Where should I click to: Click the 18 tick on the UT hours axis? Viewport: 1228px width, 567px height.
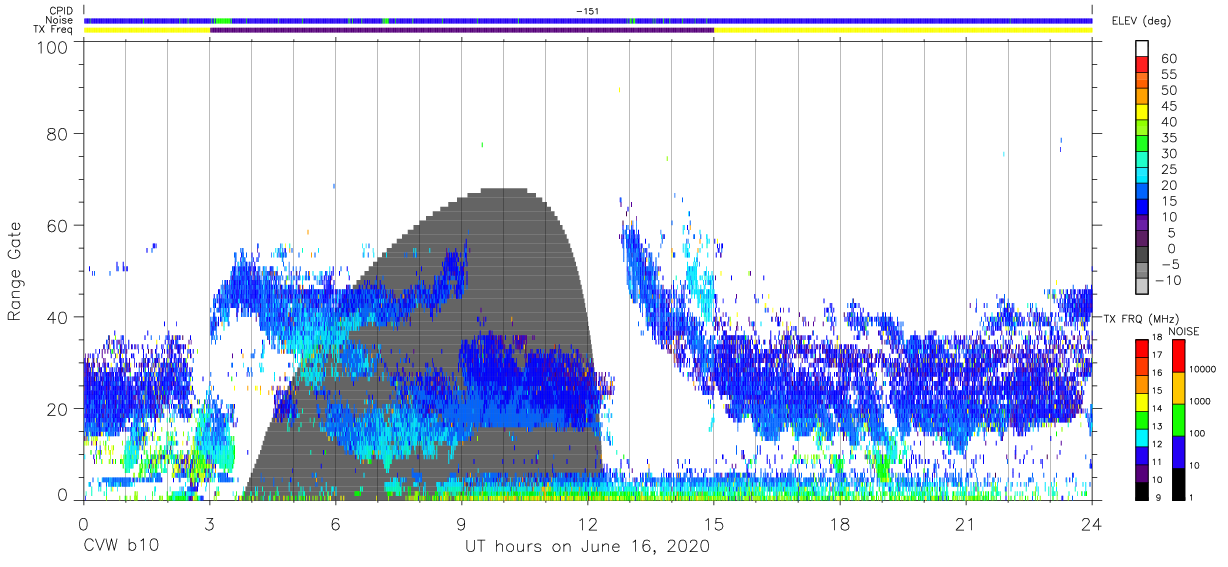click(840, 524)
